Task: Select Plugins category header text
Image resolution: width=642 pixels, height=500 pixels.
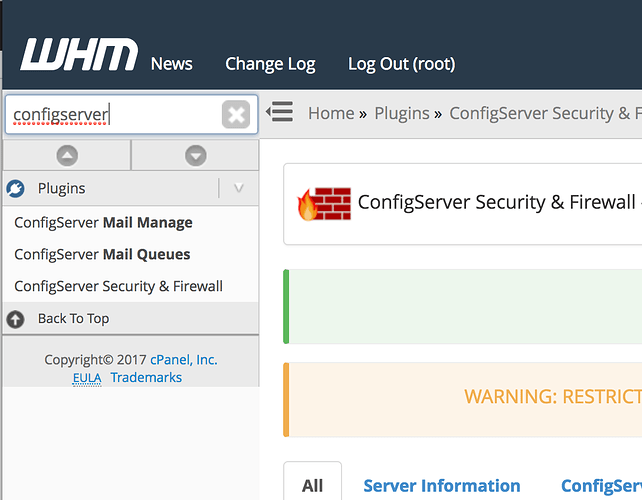Action: pos(61,188)
